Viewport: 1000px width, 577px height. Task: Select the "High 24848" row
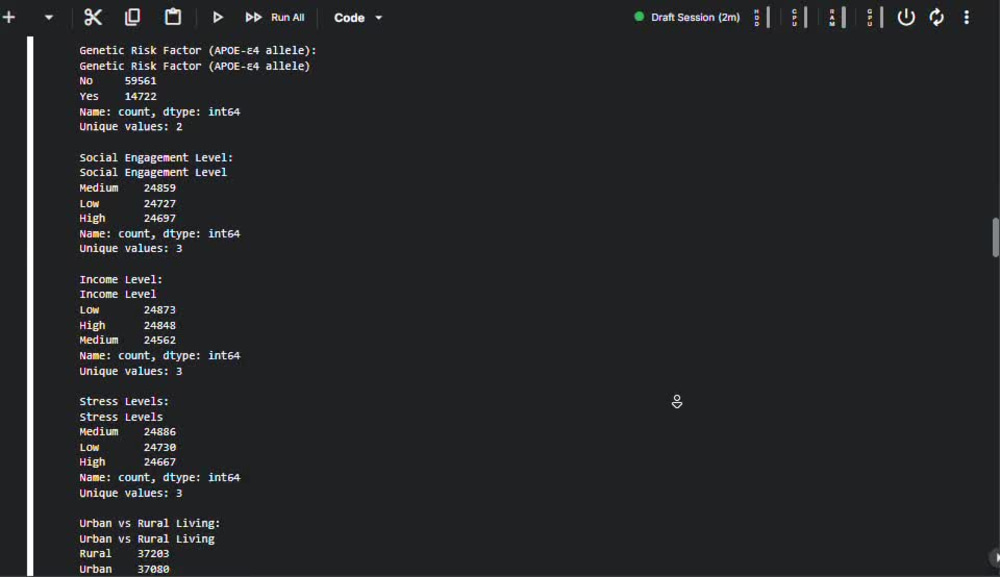[128, 325]
